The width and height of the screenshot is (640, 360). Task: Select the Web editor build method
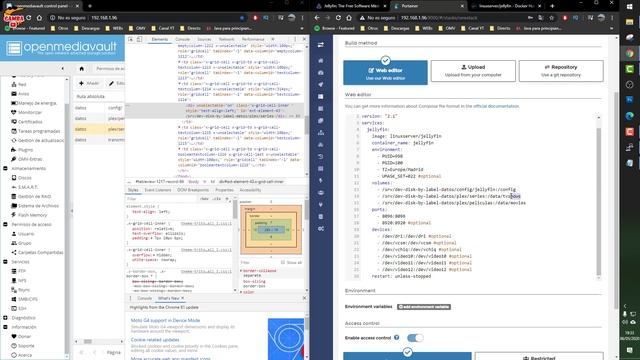click(x=385, y=73)
